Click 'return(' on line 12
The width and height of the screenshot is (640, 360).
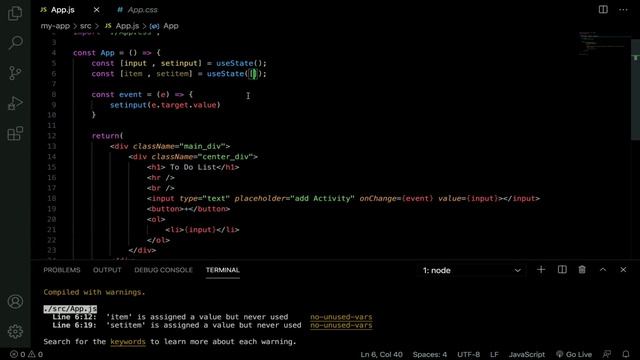tap(107, 136)
